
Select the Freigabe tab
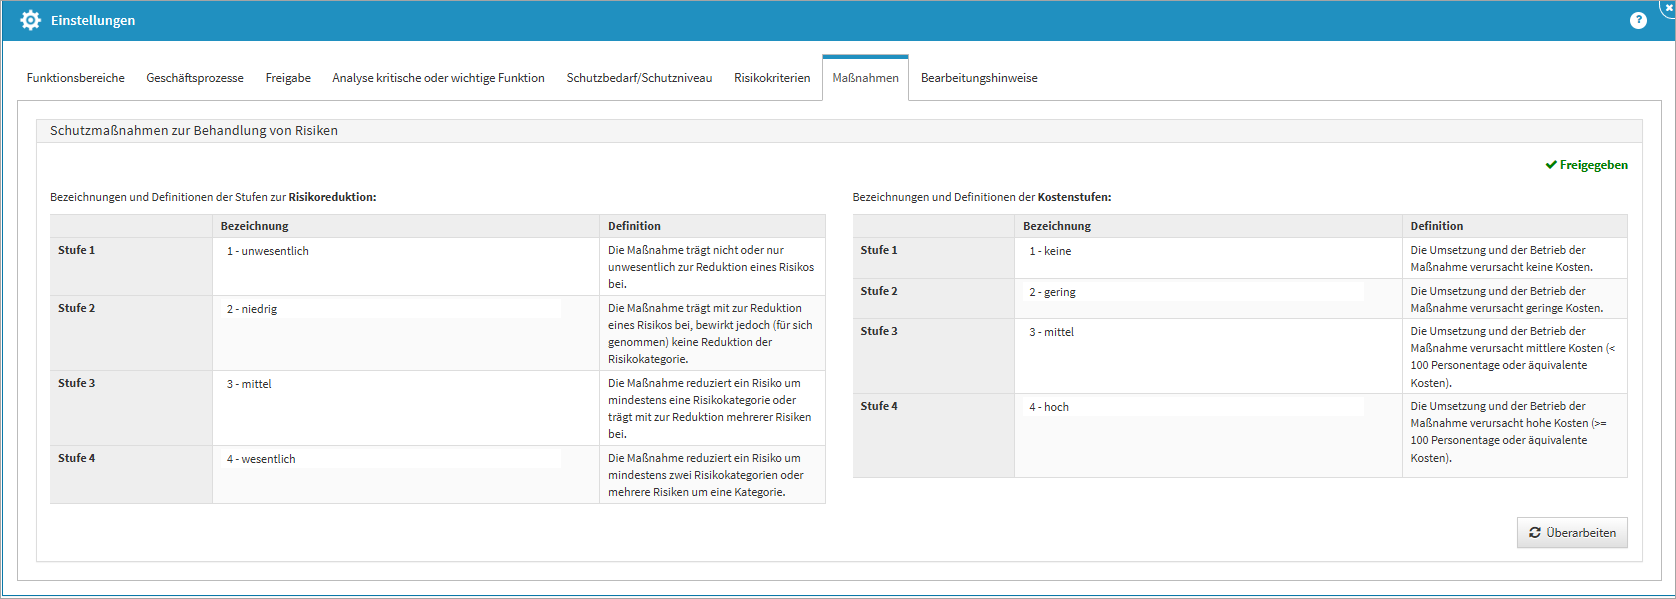(x=288, y=78)
